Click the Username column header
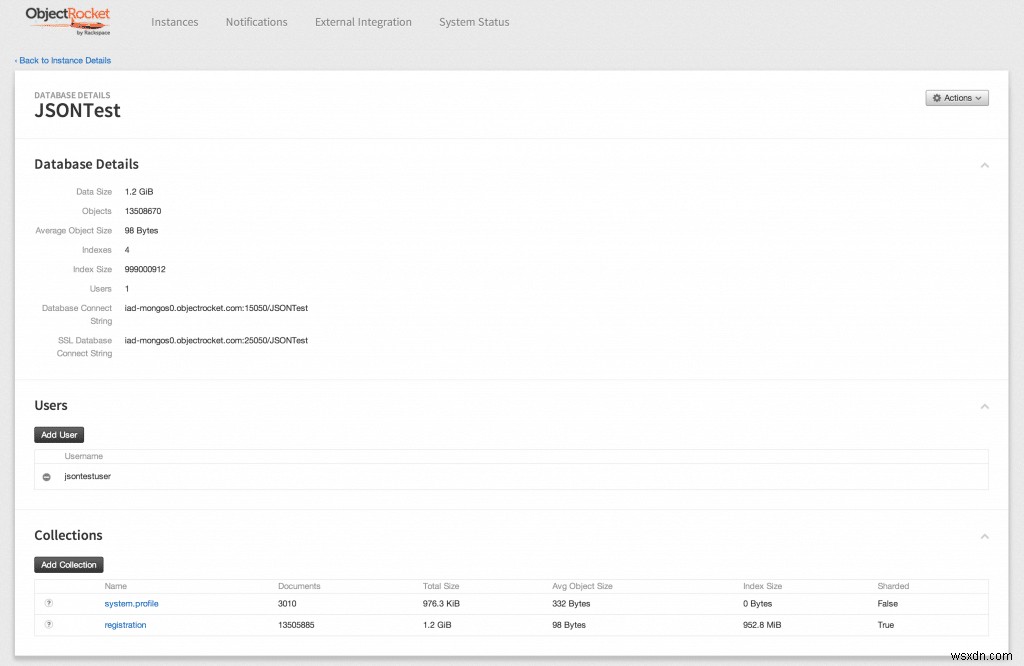This screenshot has height=666, width=1024. (84, 456)
